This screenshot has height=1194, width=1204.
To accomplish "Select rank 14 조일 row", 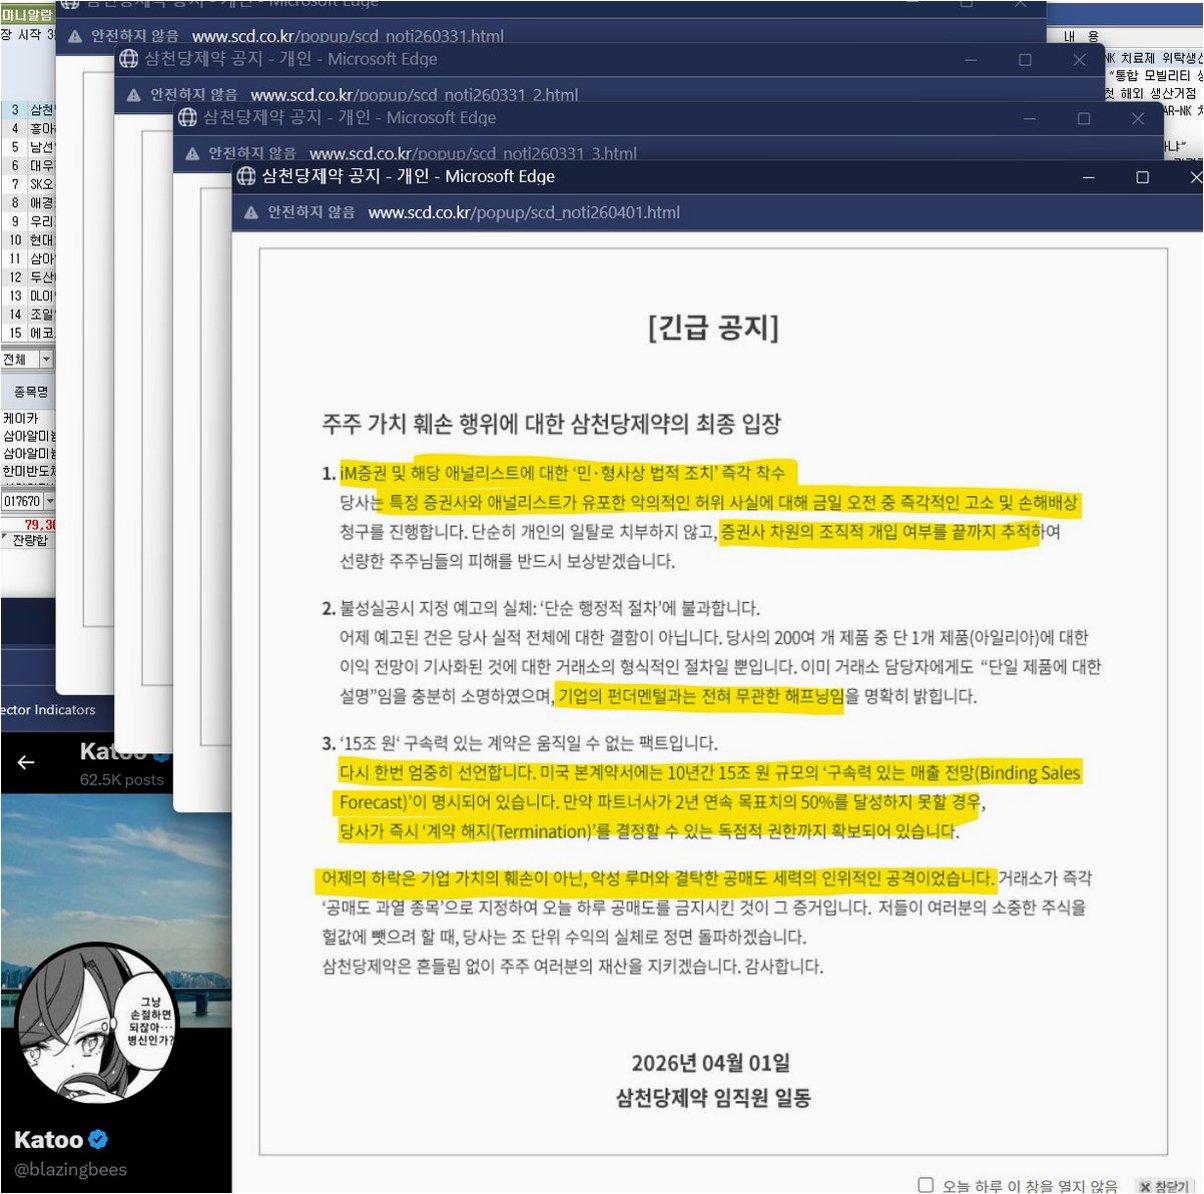I will [28, 314].
